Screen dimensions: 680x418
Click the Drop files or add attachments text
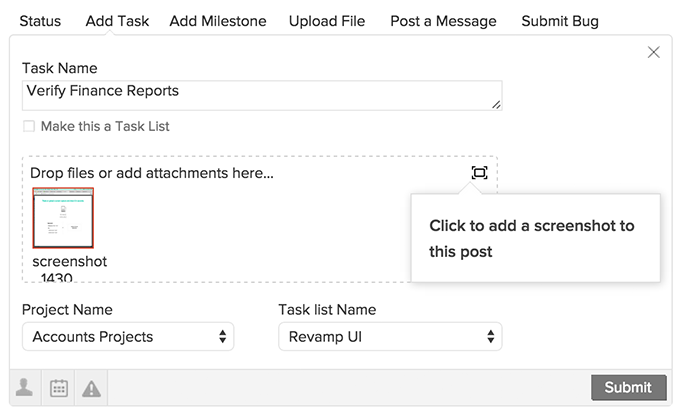[152, 174]
